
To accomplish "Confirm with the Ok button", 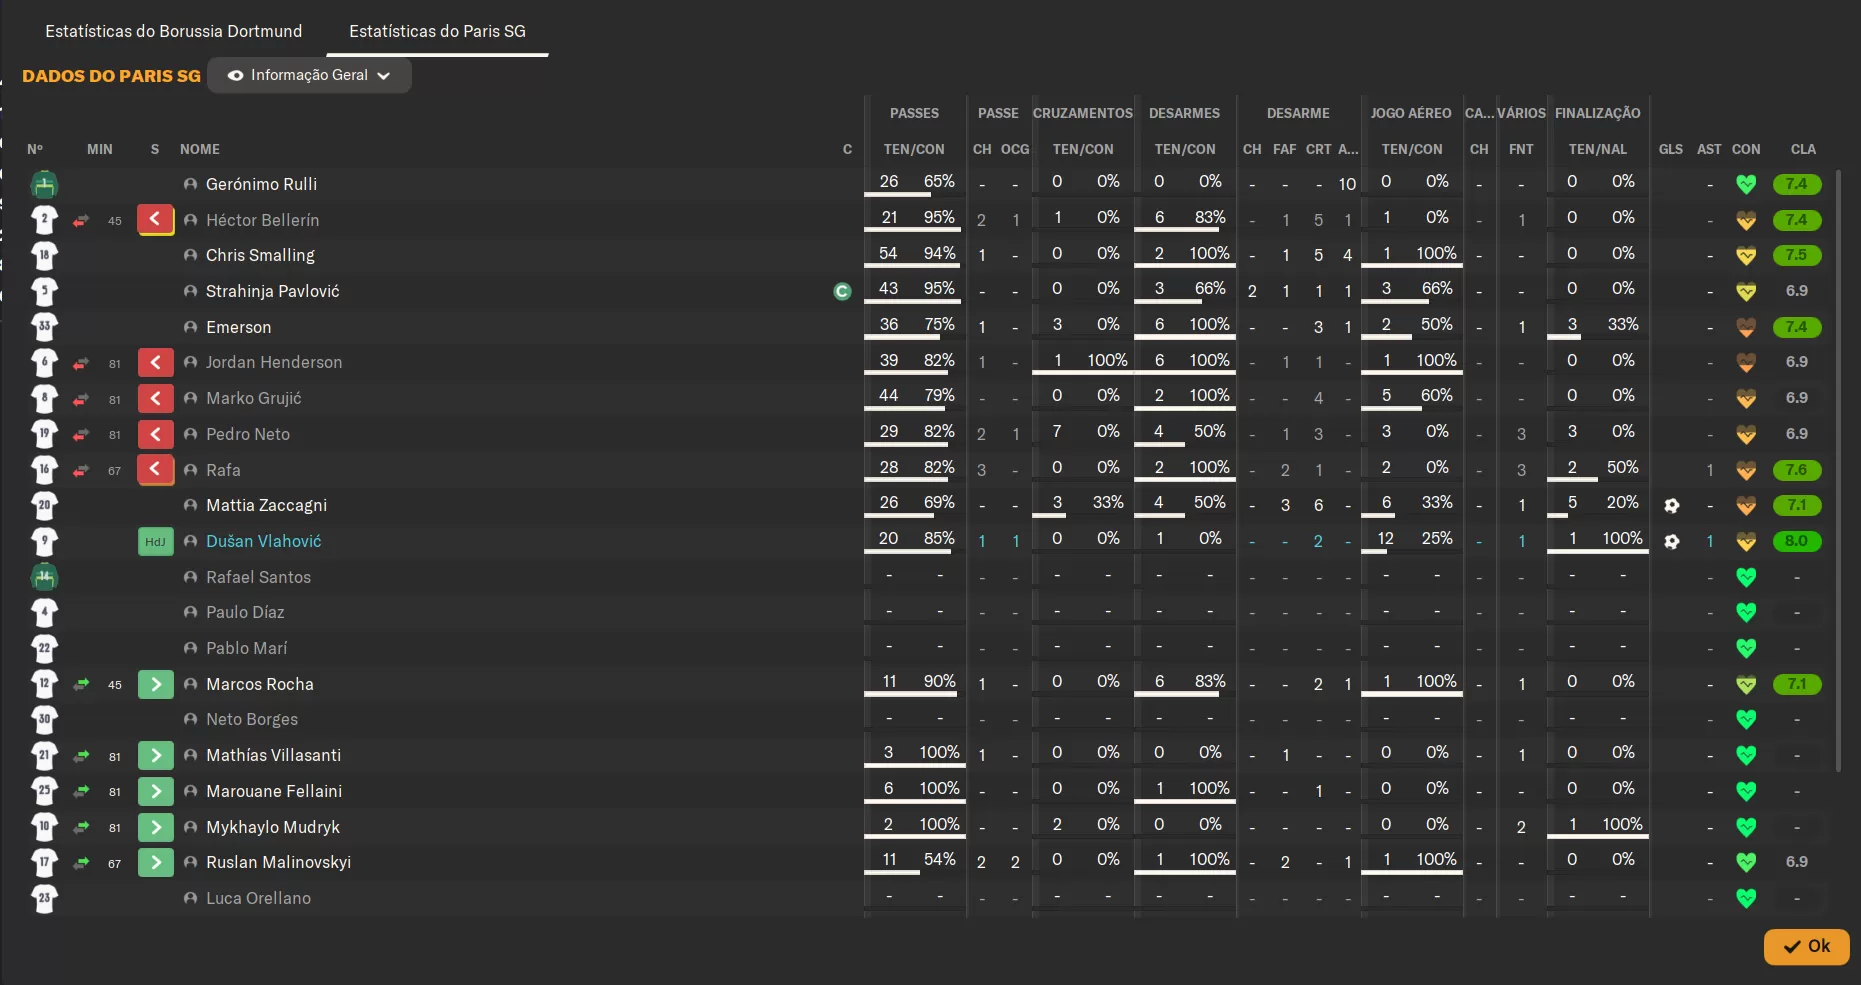I will pyautogui.click(x=1806, y=946).
